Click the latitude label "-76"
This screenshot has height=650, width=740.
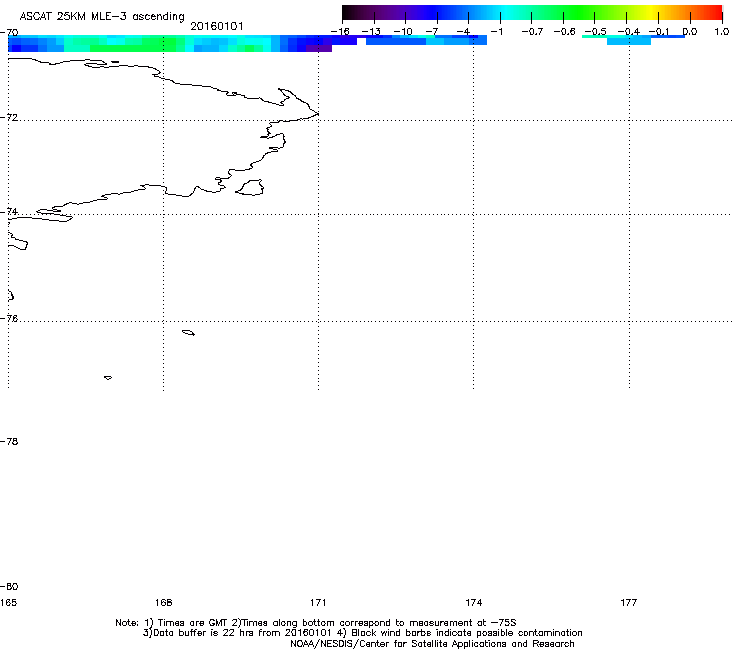(9, 319)
